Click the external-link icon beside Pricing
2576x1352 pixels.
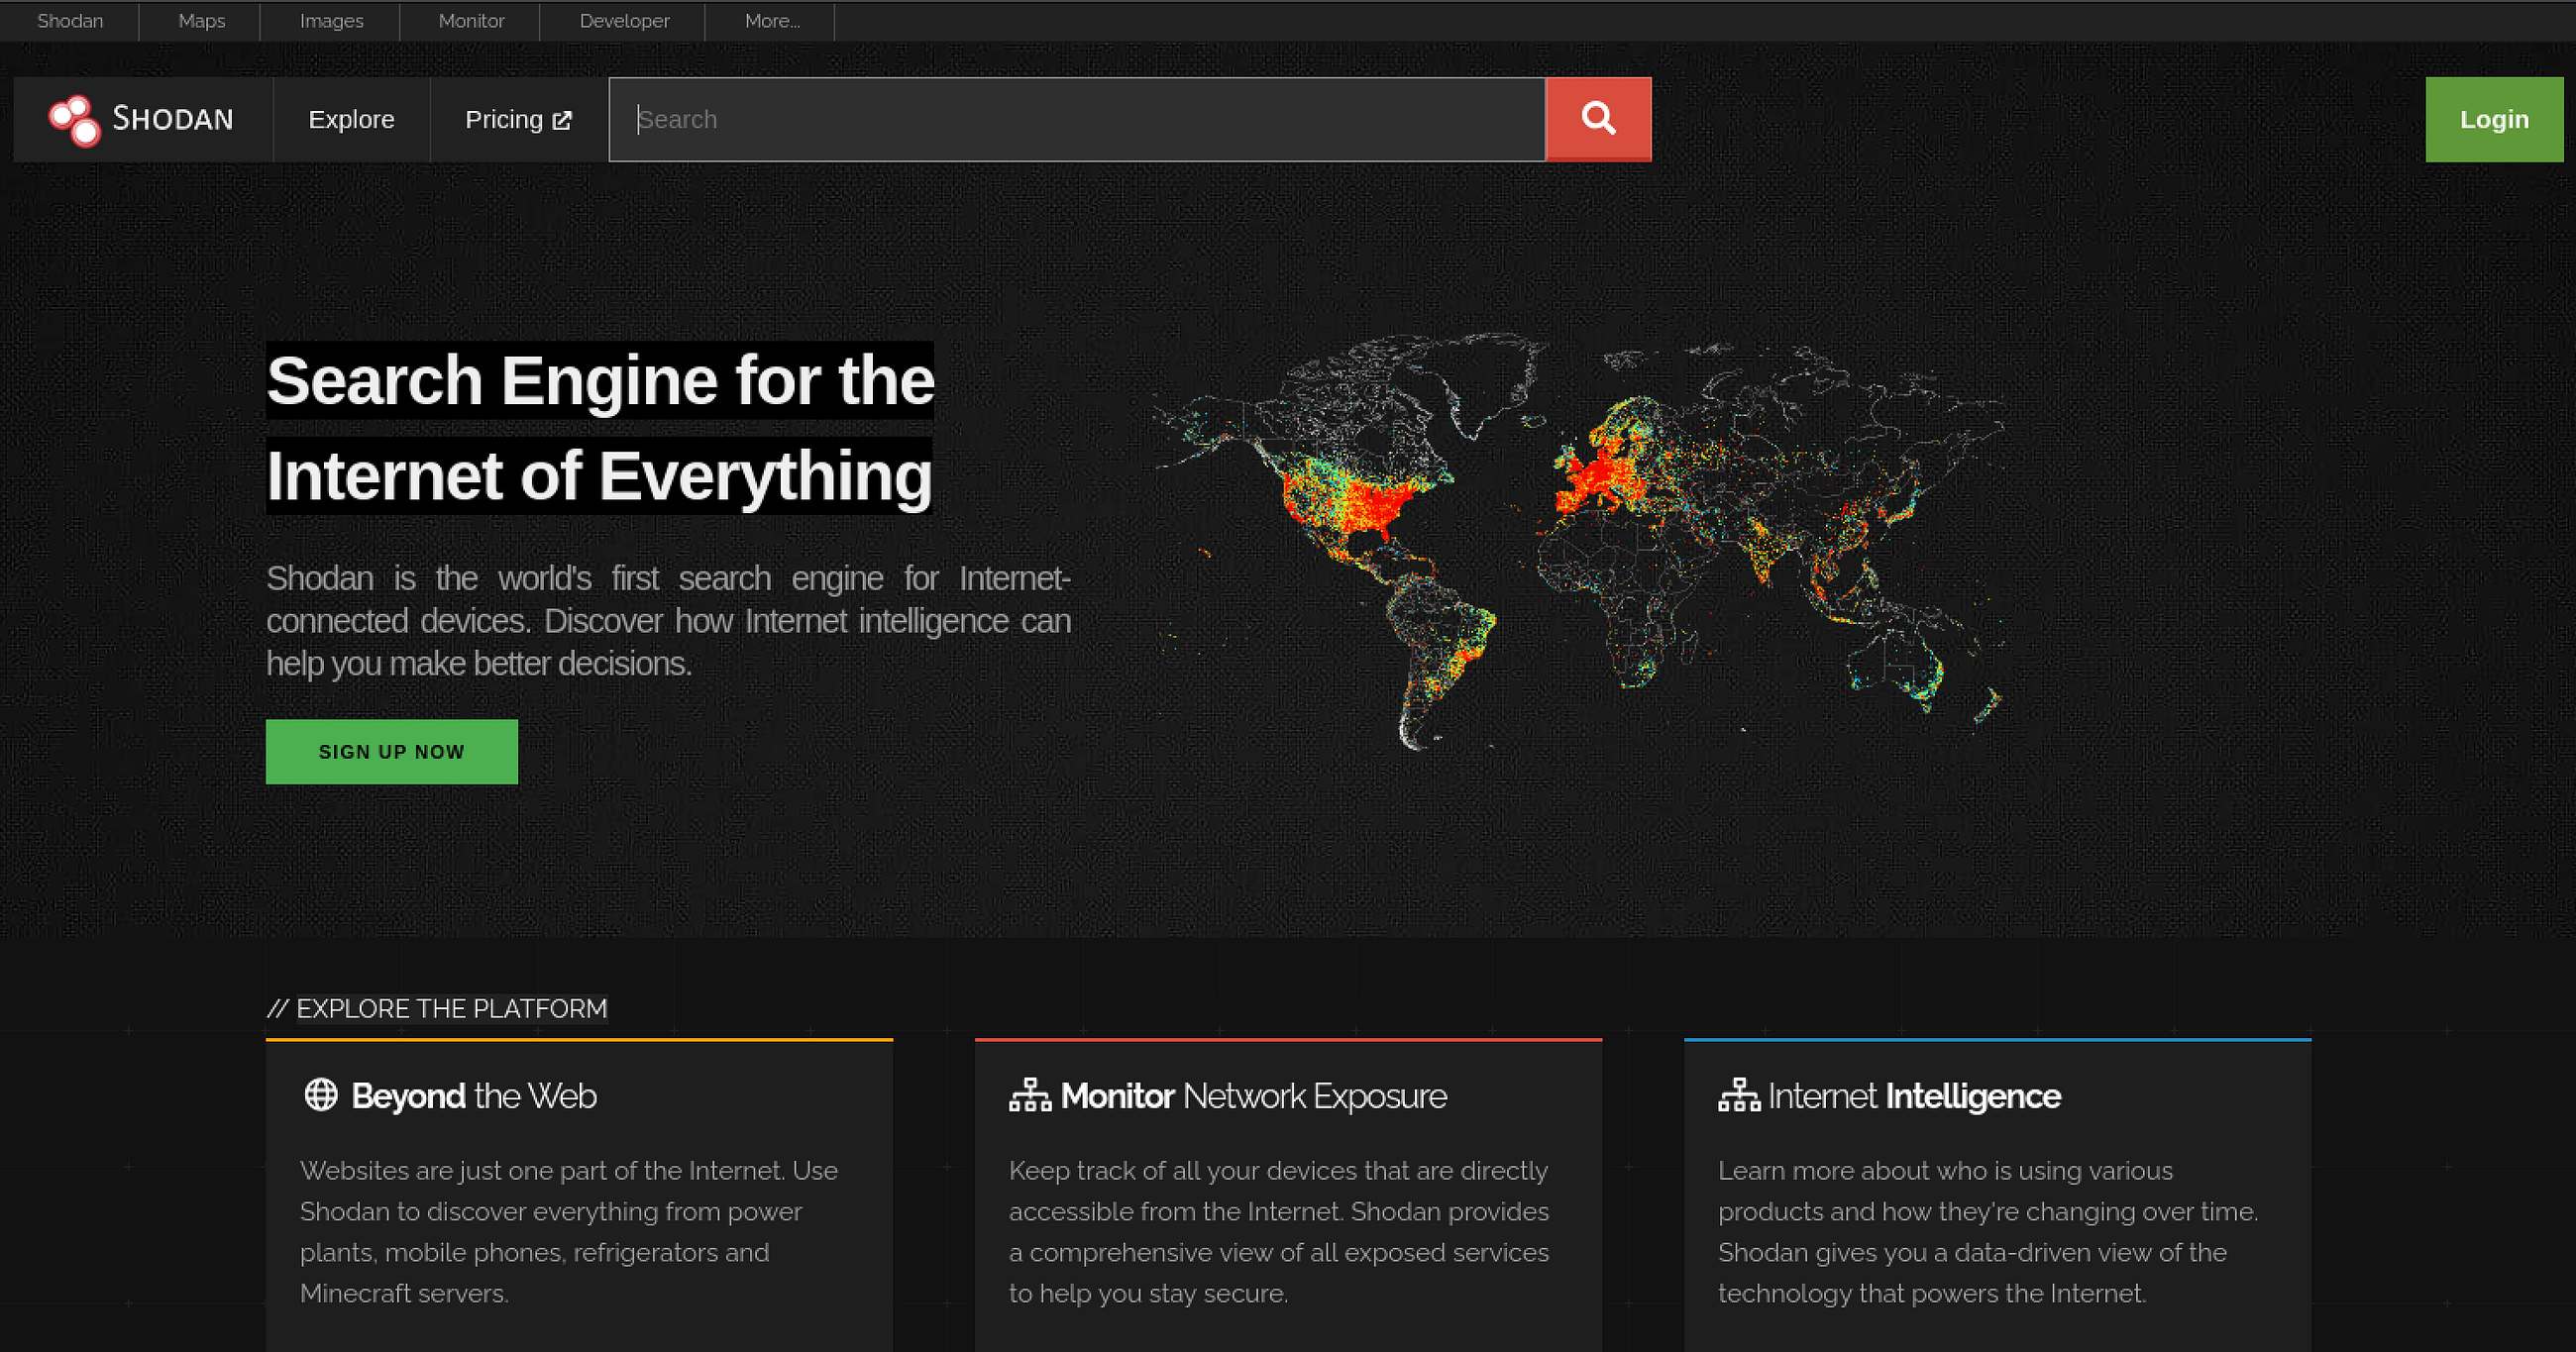click(x=563, y=120)
